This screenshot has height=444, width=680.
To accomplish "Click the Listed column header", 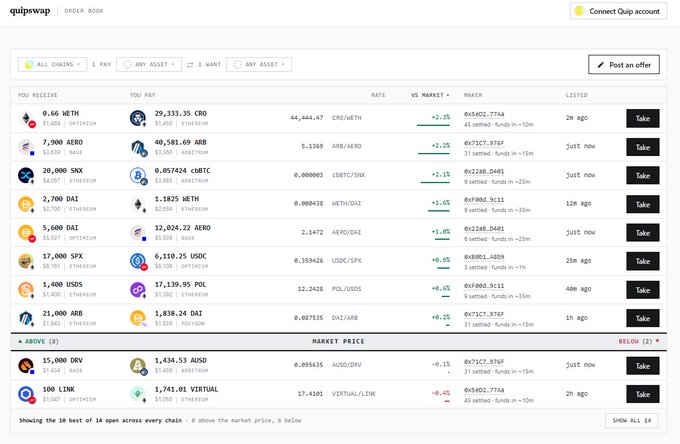I will coord(576,95).
